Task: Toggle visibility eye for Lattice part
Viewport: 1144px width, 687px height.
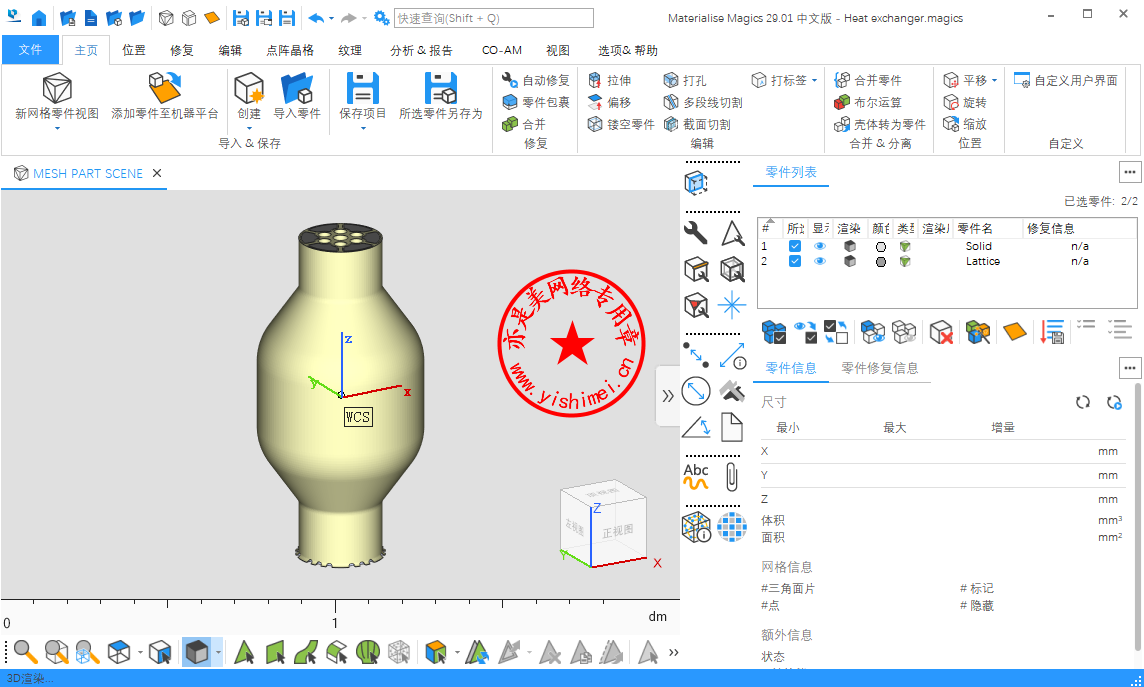Action: coord(820,261)
